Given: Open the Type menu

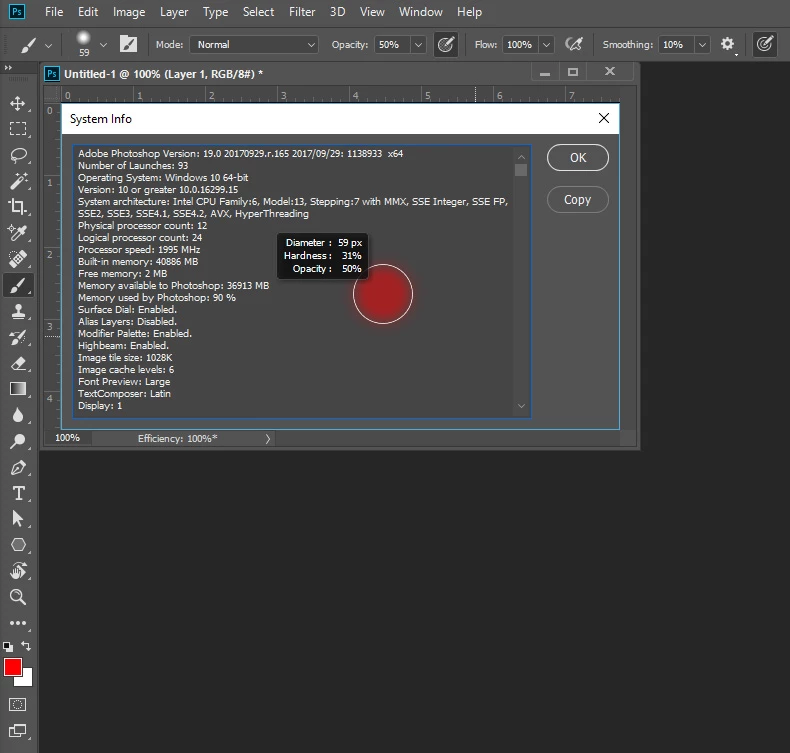Looking at the screenshot, I should point(215,12).
